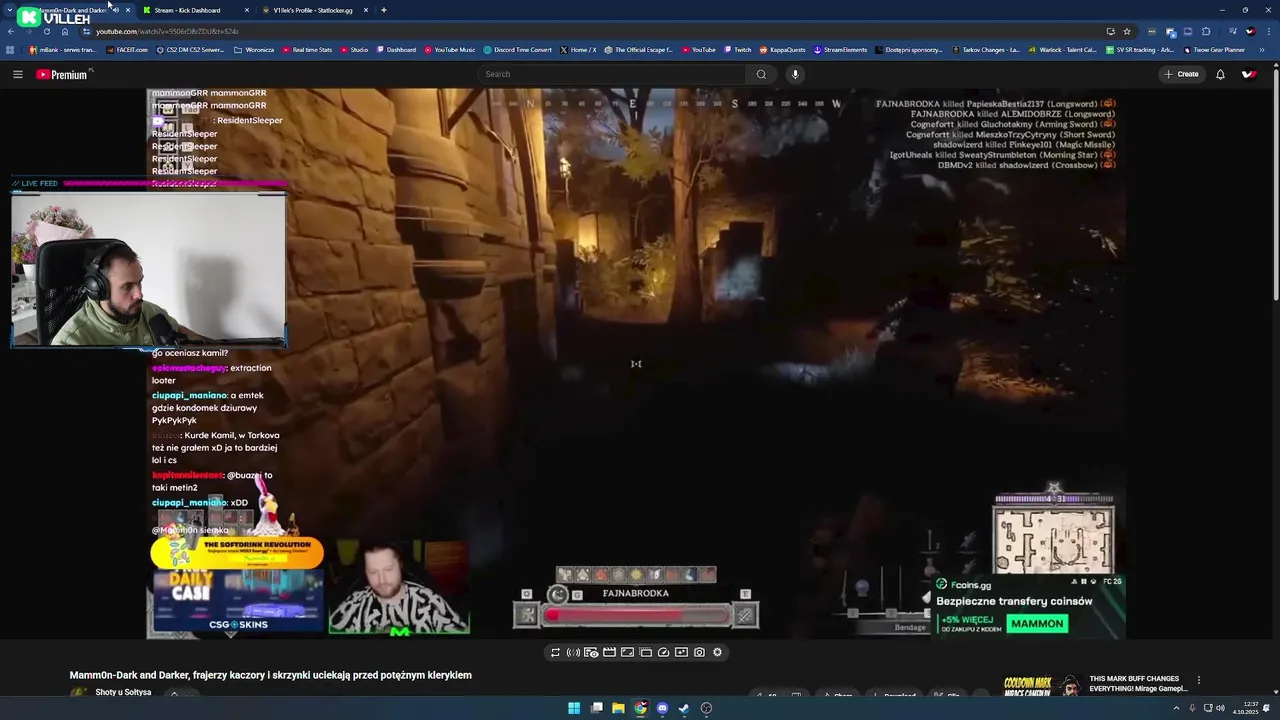This screenshot has width=1280, height=720.
Task: Open enhancer settings gear under player
Action: 717,652
